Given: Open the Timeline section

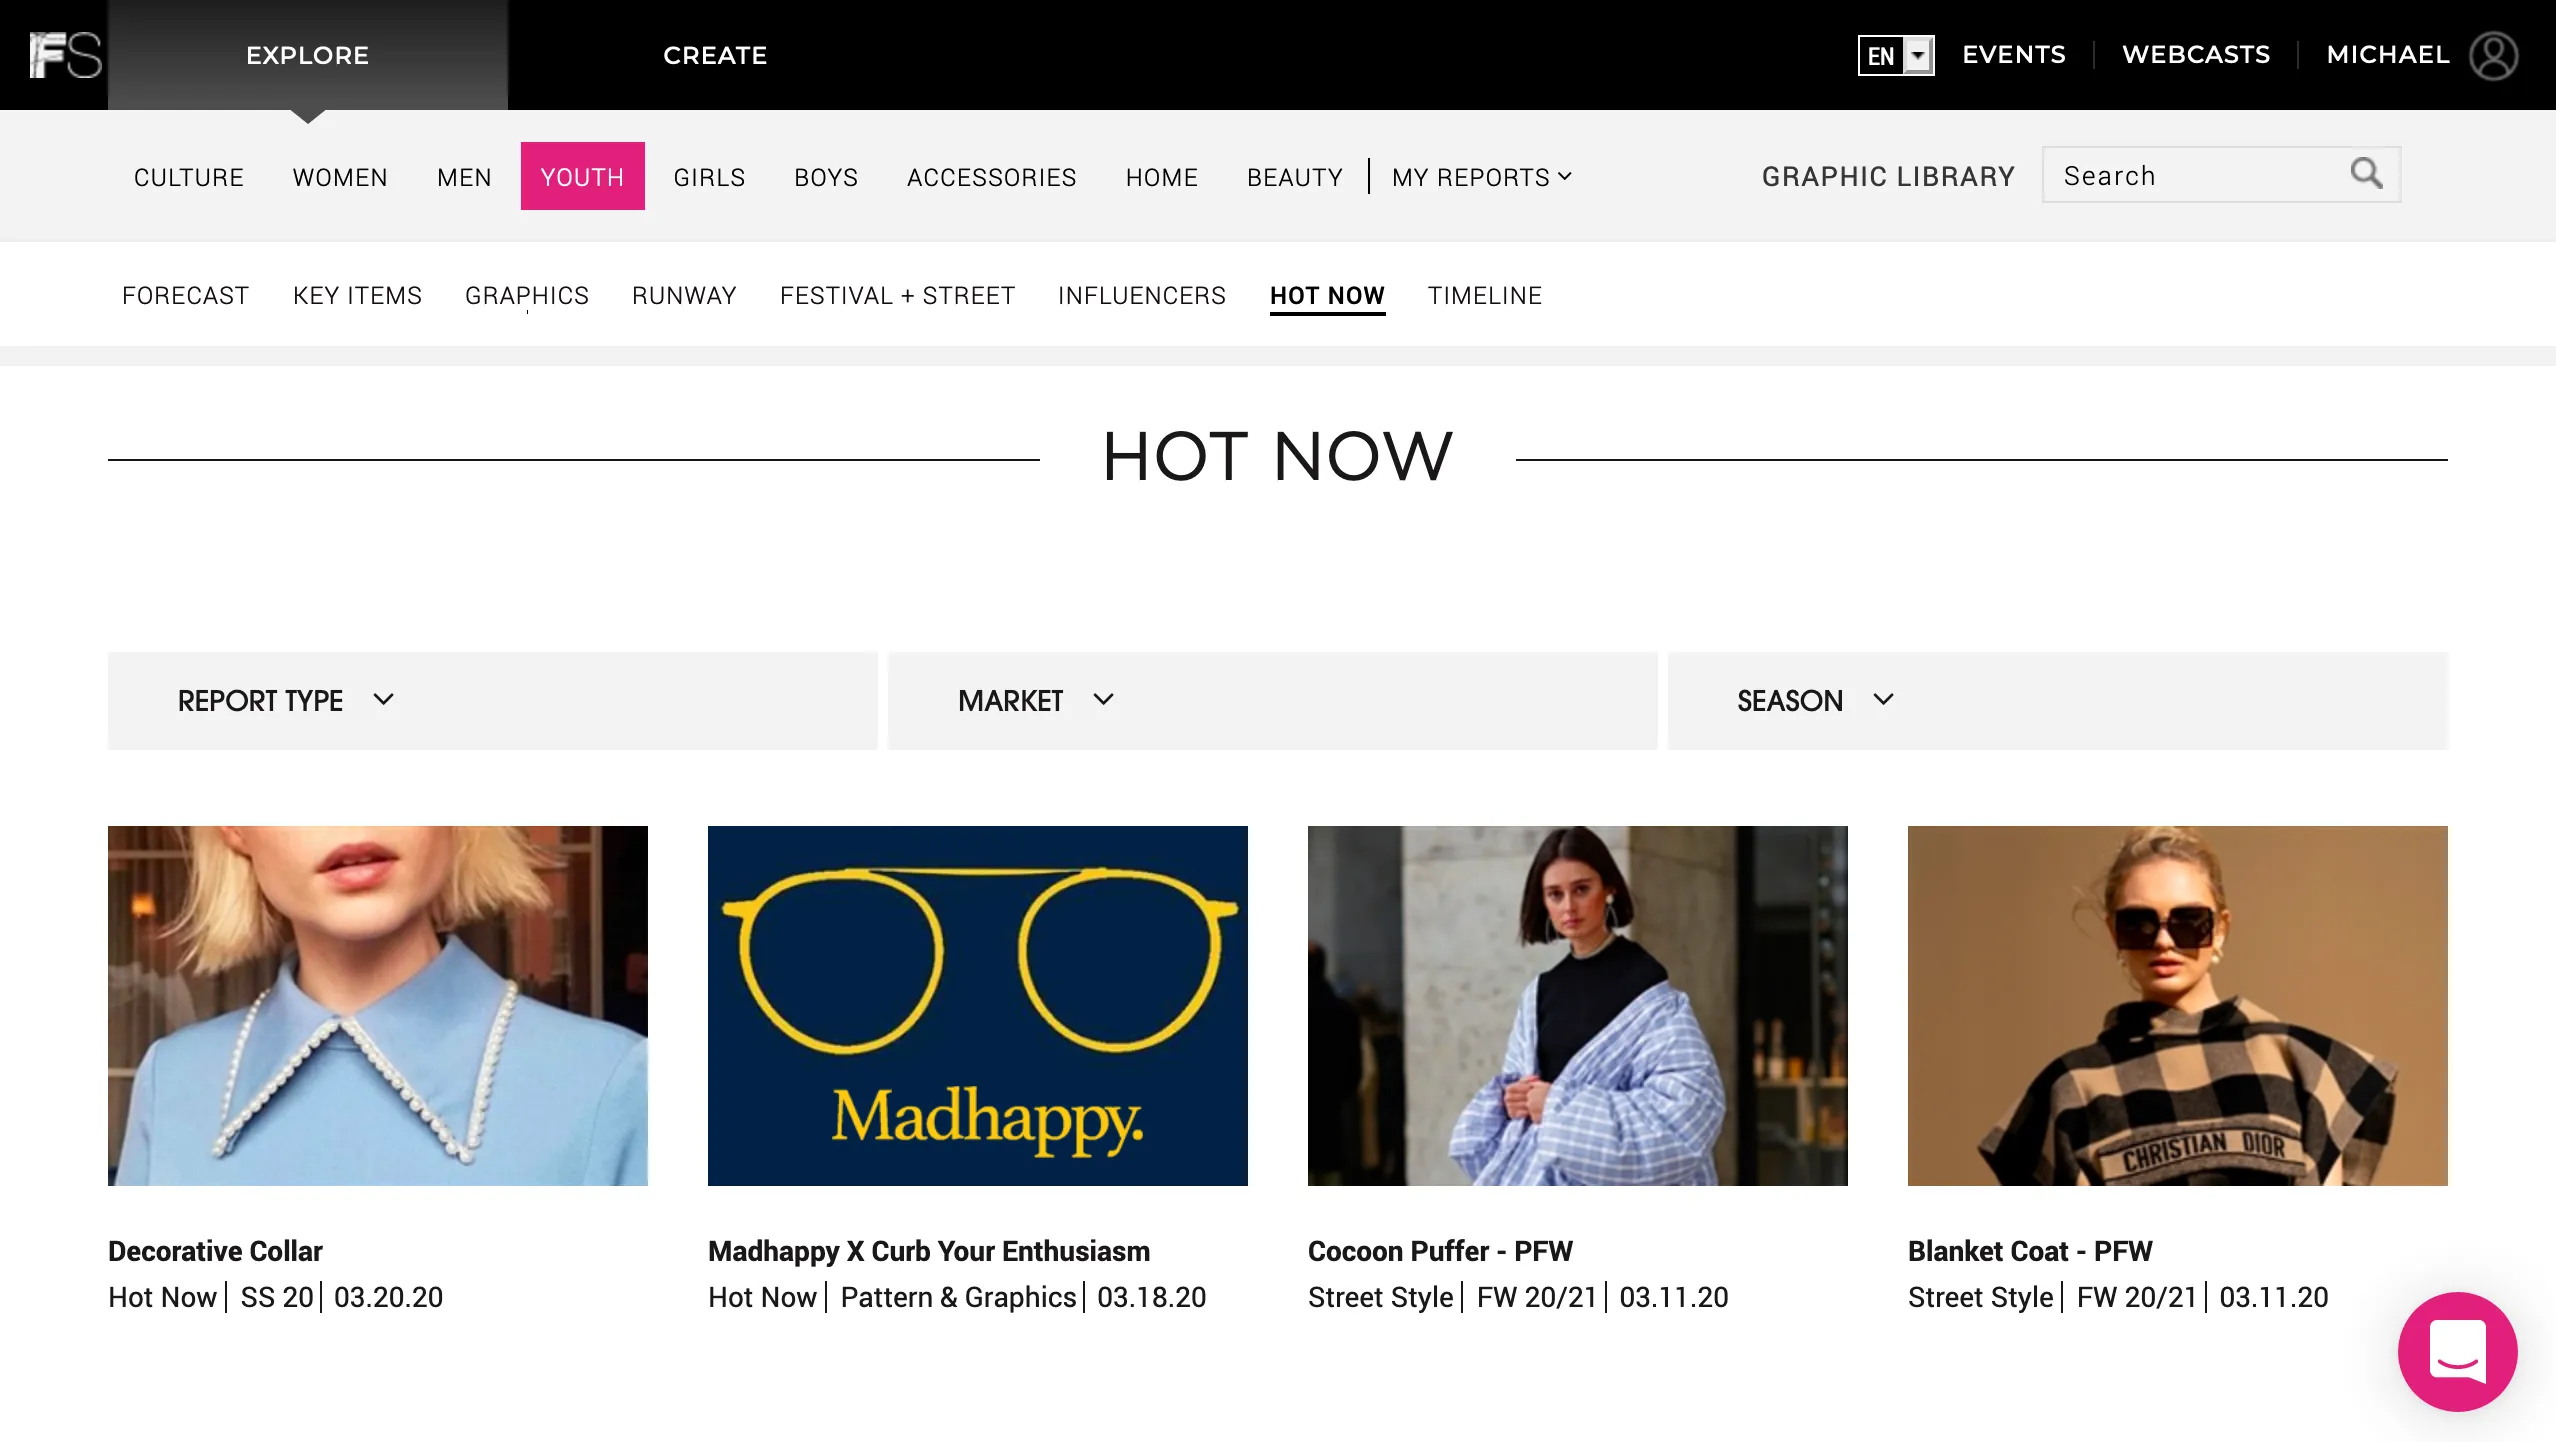Looking at the screenshot, I should coord(1484,296).
